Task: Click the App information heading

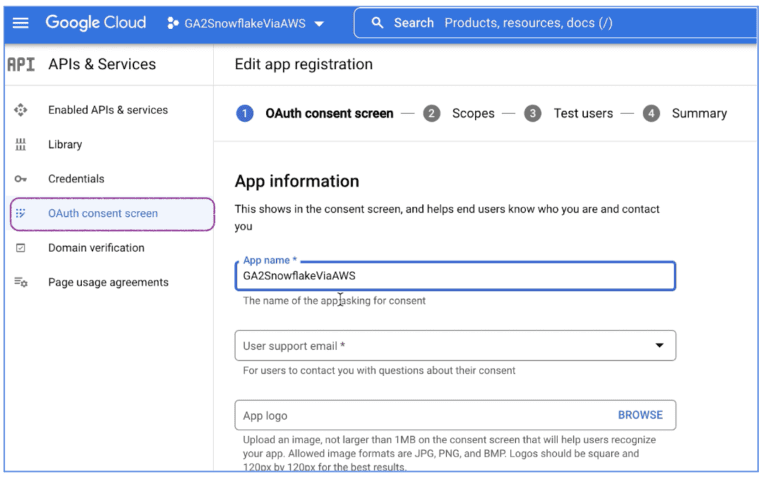Action: click(297, 181)
